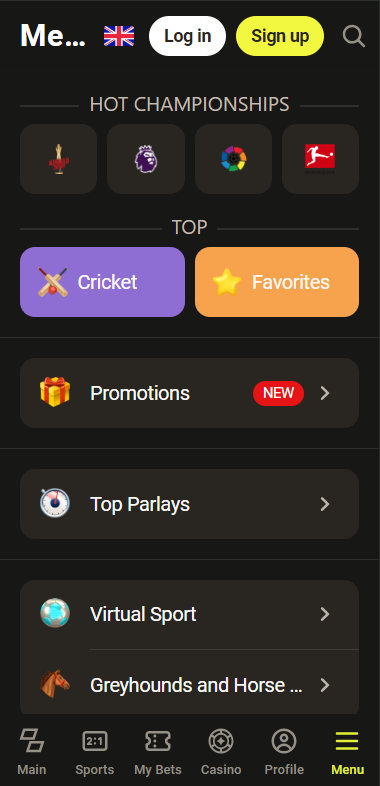Go to My Bets ticket icon
Screen dimensions: 380x786
click(158, 741)
